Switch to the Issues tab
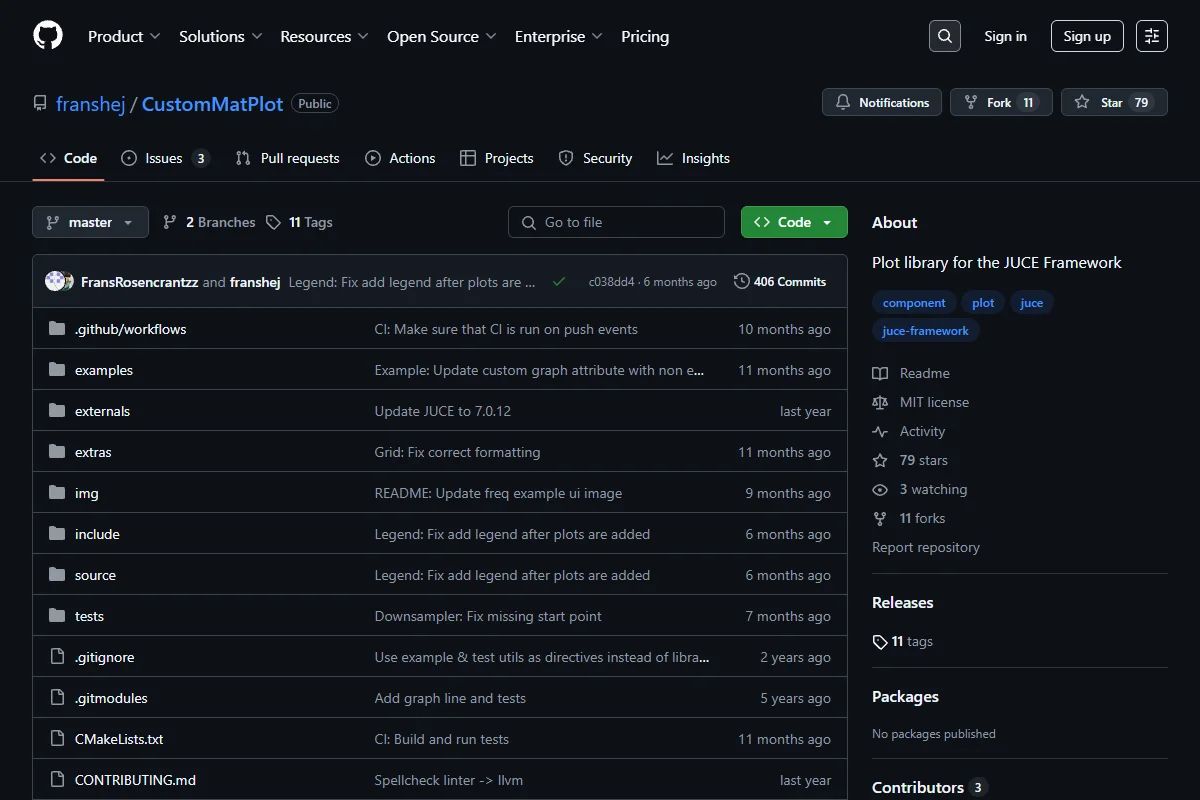Image resolution: width=1200 pixels, height=800 pixels. (x=165, y=158)
